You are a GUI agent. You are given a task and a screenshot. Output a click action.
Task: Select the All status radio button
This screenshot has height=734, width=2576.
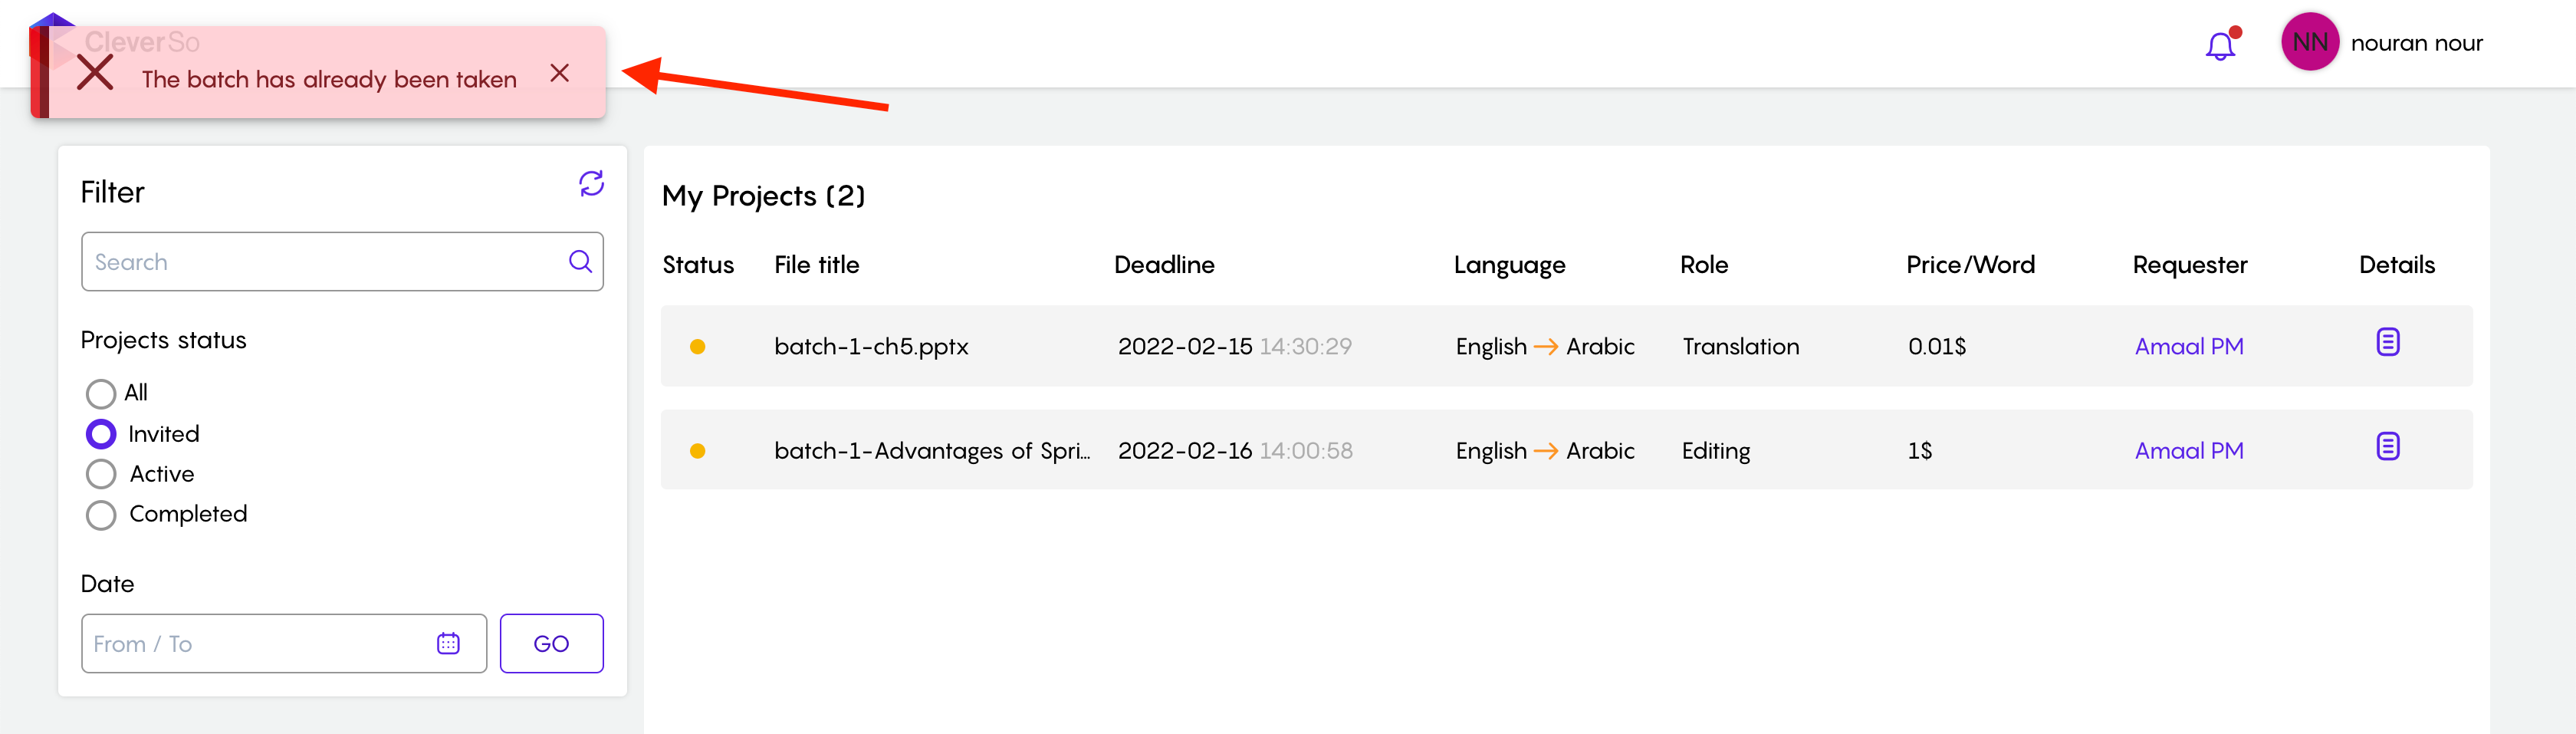[x=101, y=393]
